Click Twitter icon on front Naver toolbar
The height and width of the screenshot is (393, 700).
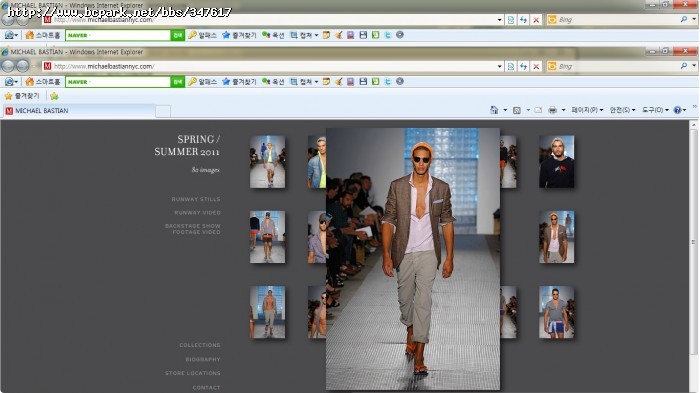pyautogui.click(x=388, y=82)
